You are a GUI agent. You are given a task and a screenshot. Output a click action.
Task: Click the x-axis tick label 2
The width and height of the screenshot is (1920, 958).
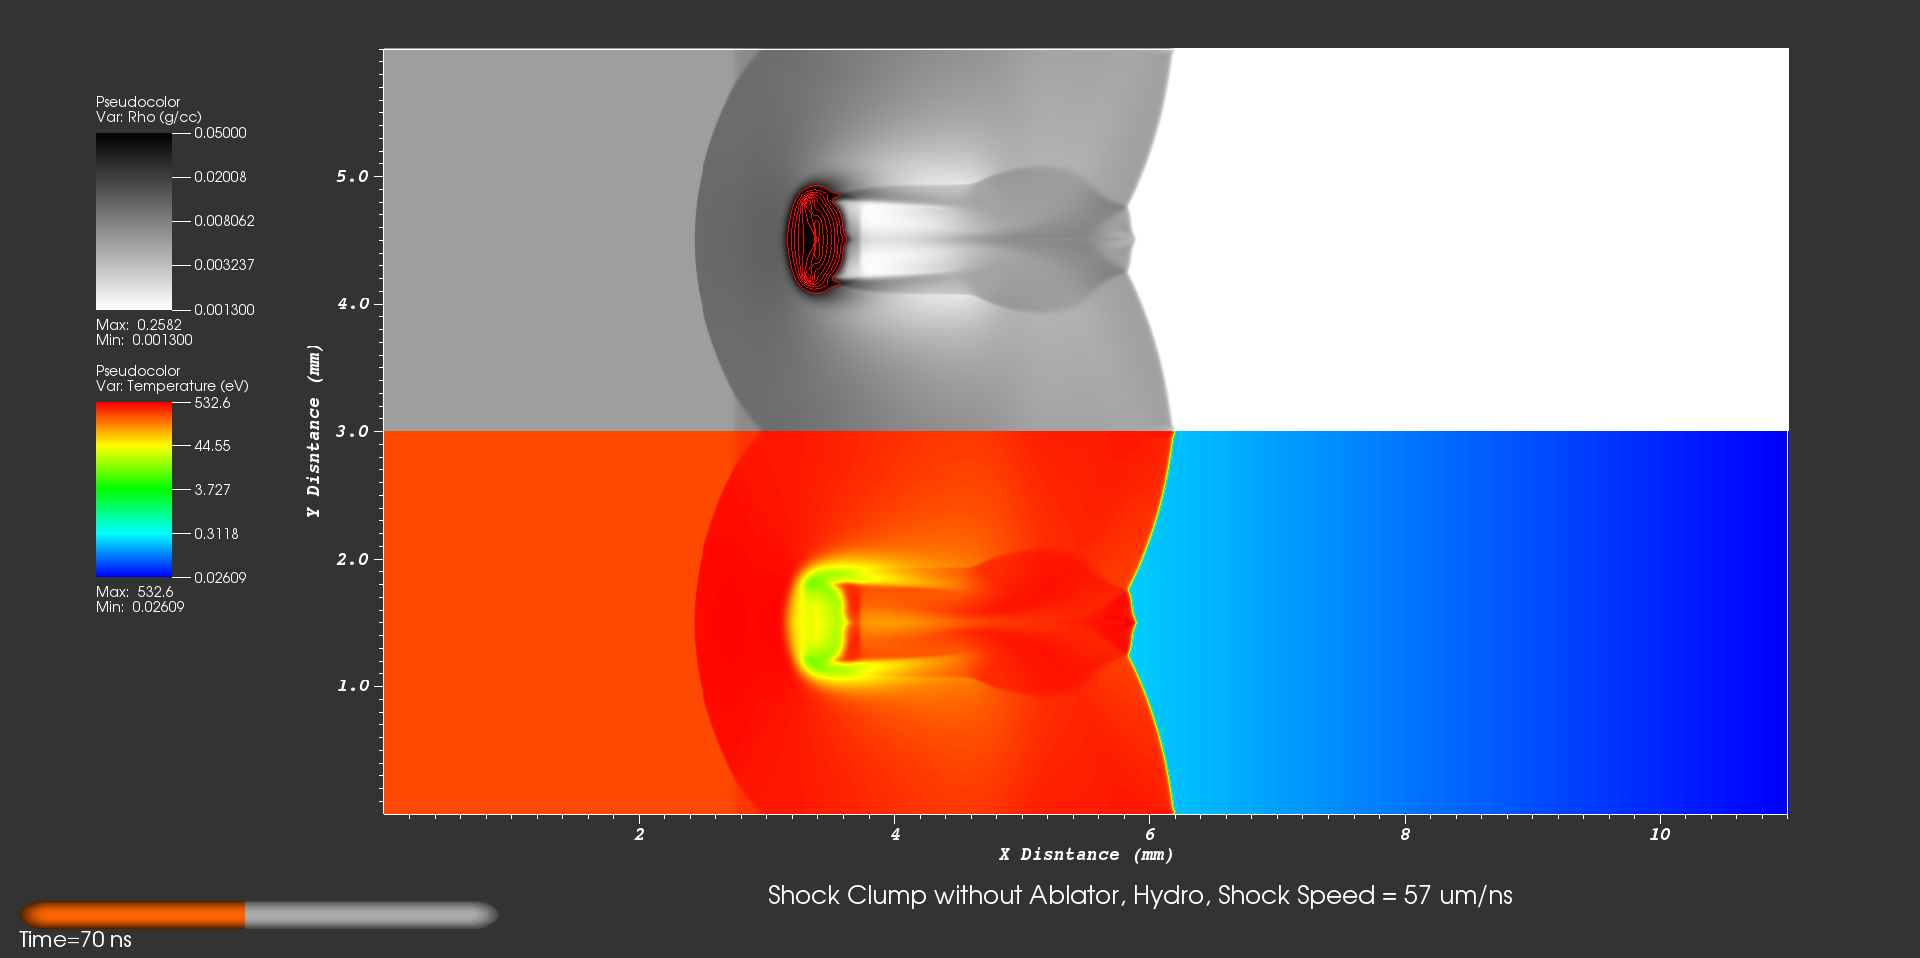pos(639,834)
